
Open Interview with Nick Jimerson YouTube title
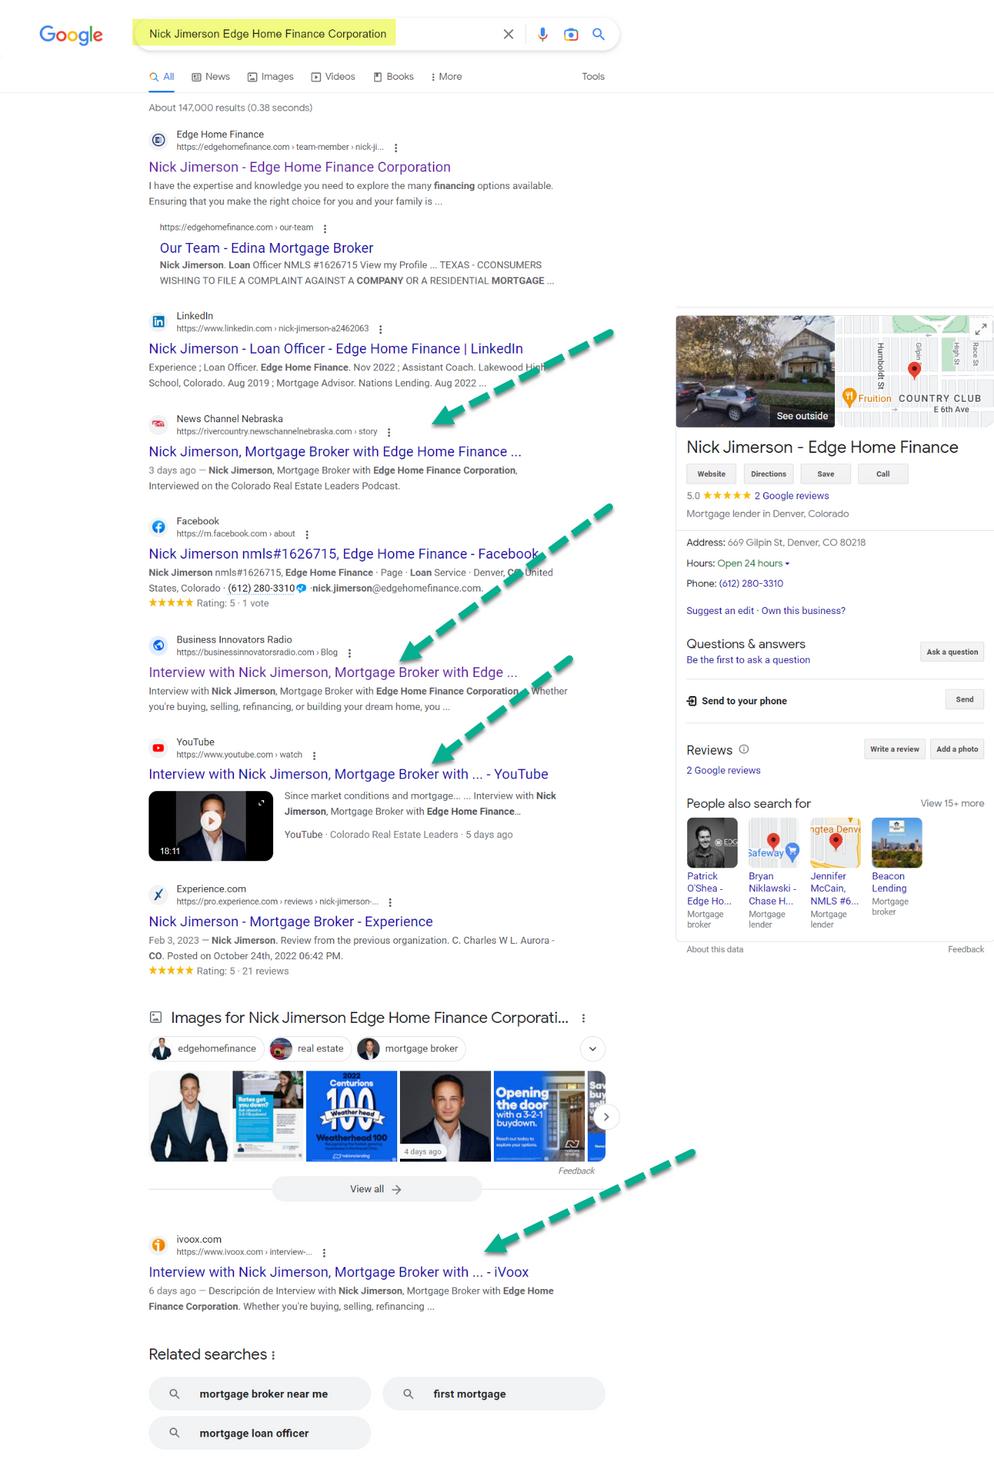pyautogui.click(x=348, y=775)
